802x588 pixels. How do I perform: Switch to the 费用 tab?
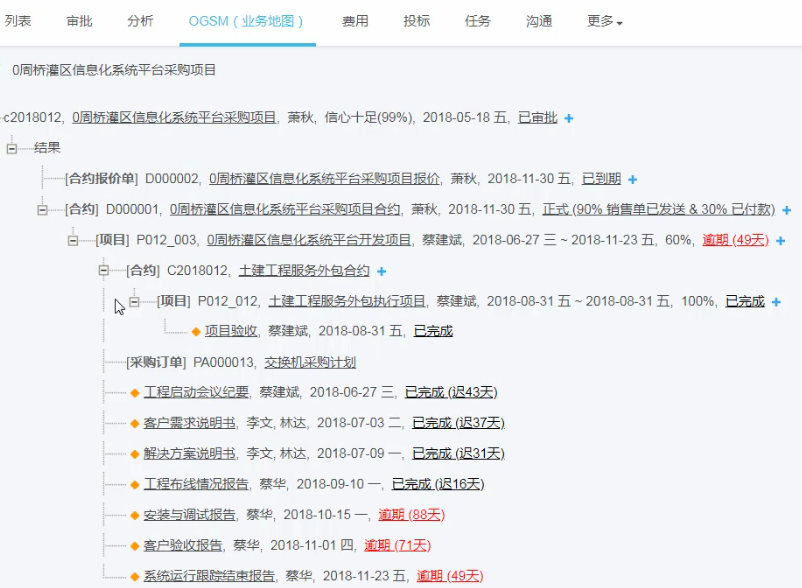(355, 21)
